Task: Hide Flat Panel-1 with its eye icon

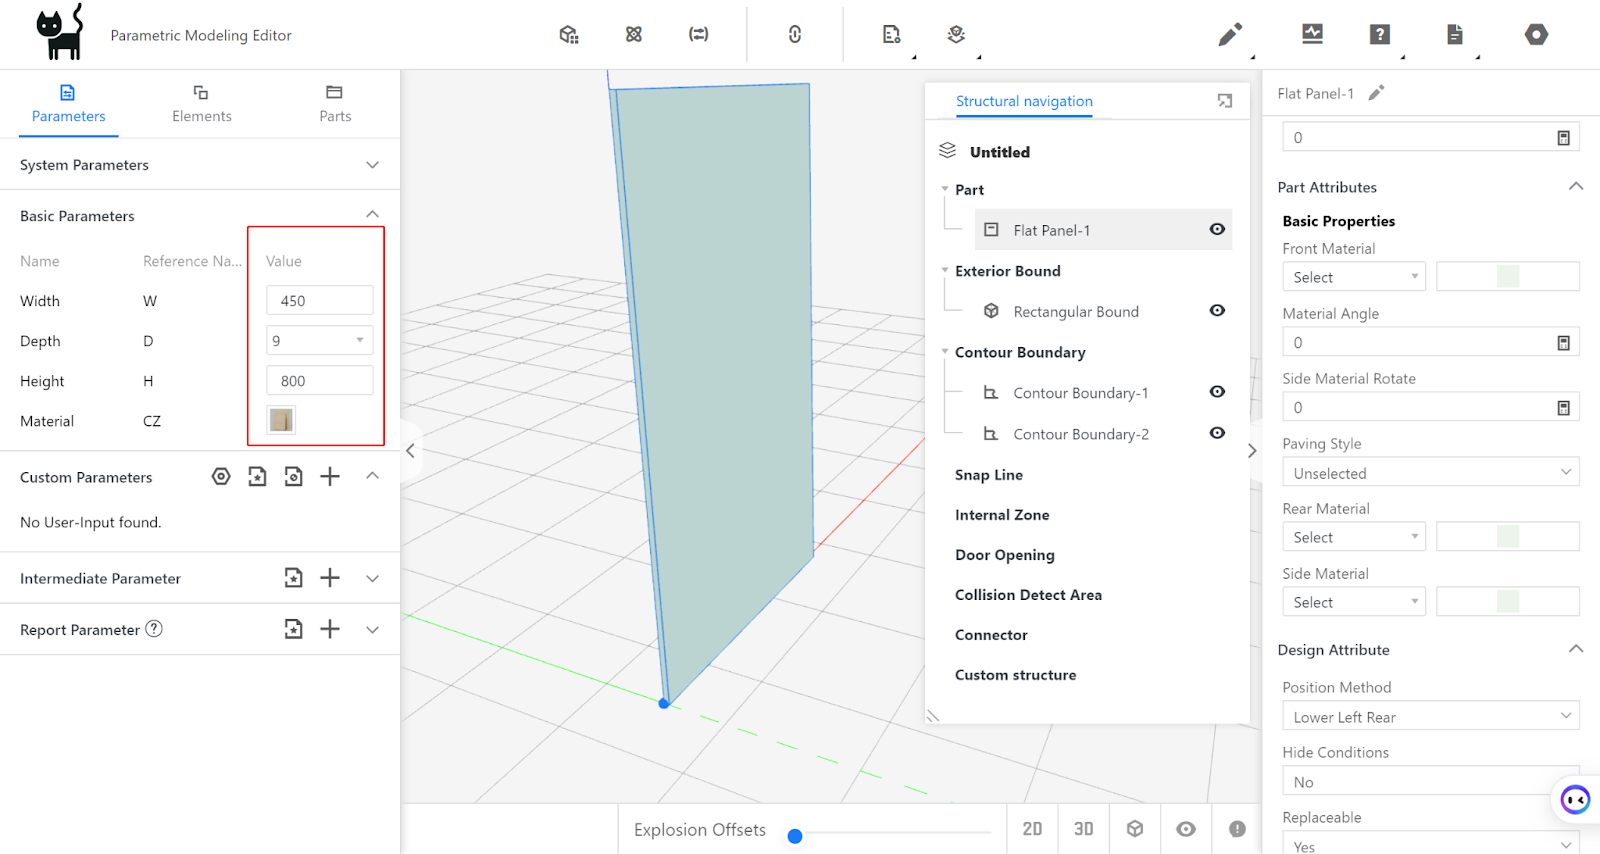Action: pyautogui.click(x=1217, y=229)
